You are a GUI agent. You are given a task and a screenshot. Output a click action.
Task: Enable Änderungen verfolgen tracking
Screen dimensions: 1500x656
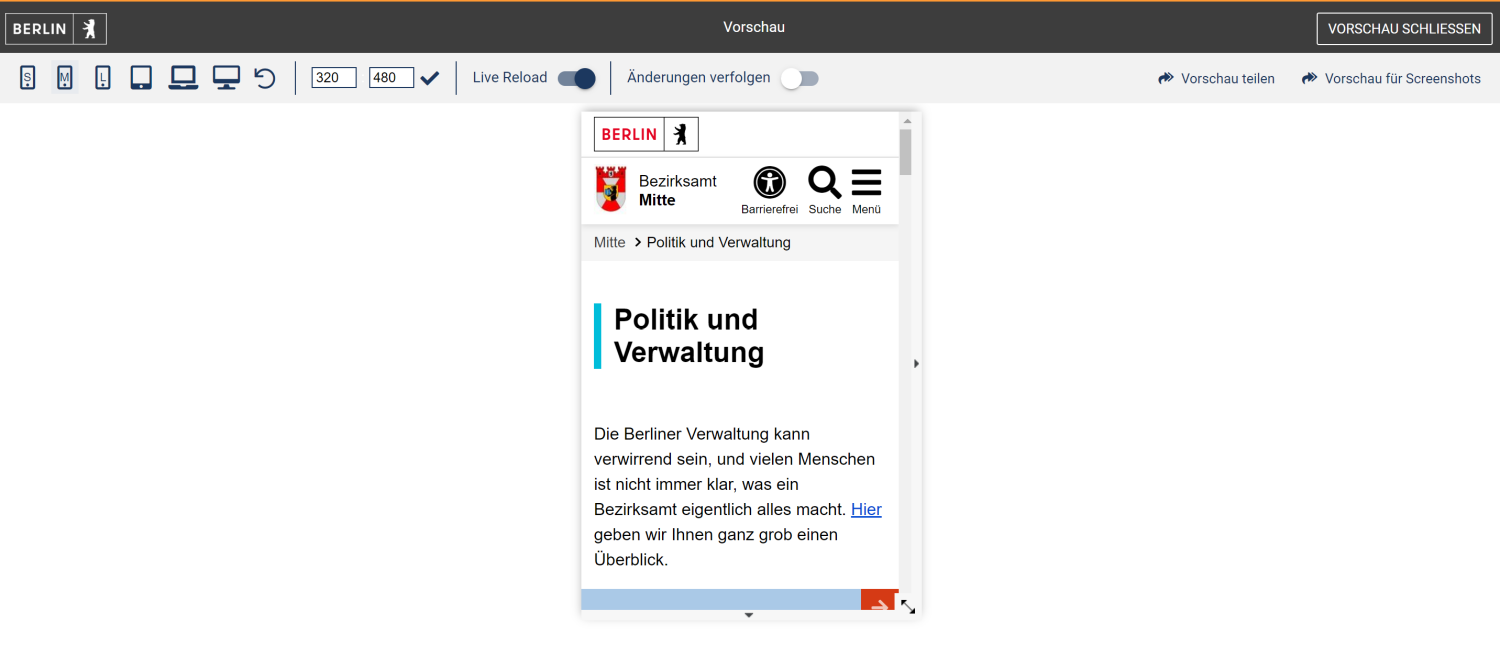(x=799, y=77)
